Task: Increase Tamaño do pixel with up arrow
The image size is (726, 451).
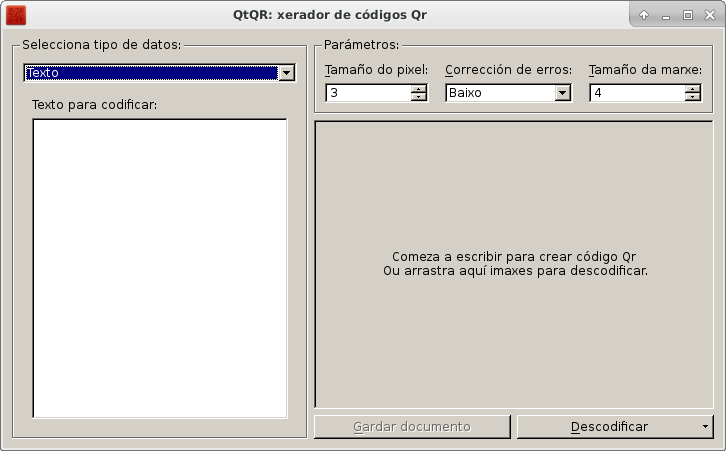Action: (418, 89)
